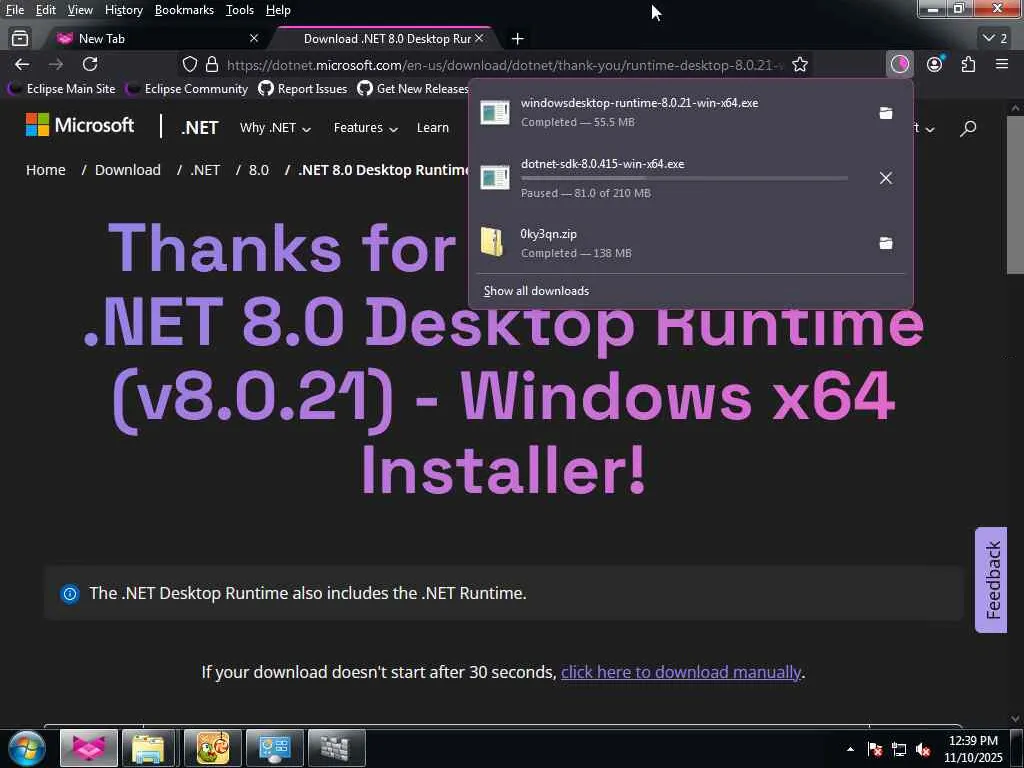Image resolution: width=1024 pixels, height=768 pixels.
Task: Click the network tray icon
Action: (899, 750)
